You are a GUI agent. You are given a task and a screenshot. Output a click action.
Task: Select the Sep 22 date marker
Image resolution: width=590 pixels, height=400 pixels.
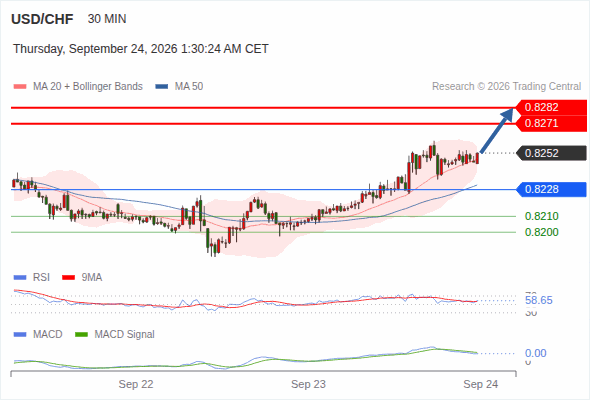136,384
